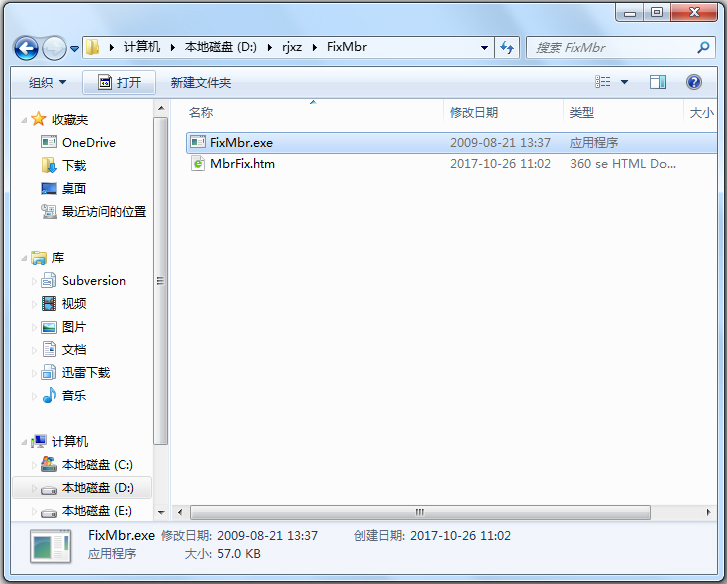Screen dimensions: 727x584
Task: Click the horizontal scrollbar thumb
Action: click(420, 512)
